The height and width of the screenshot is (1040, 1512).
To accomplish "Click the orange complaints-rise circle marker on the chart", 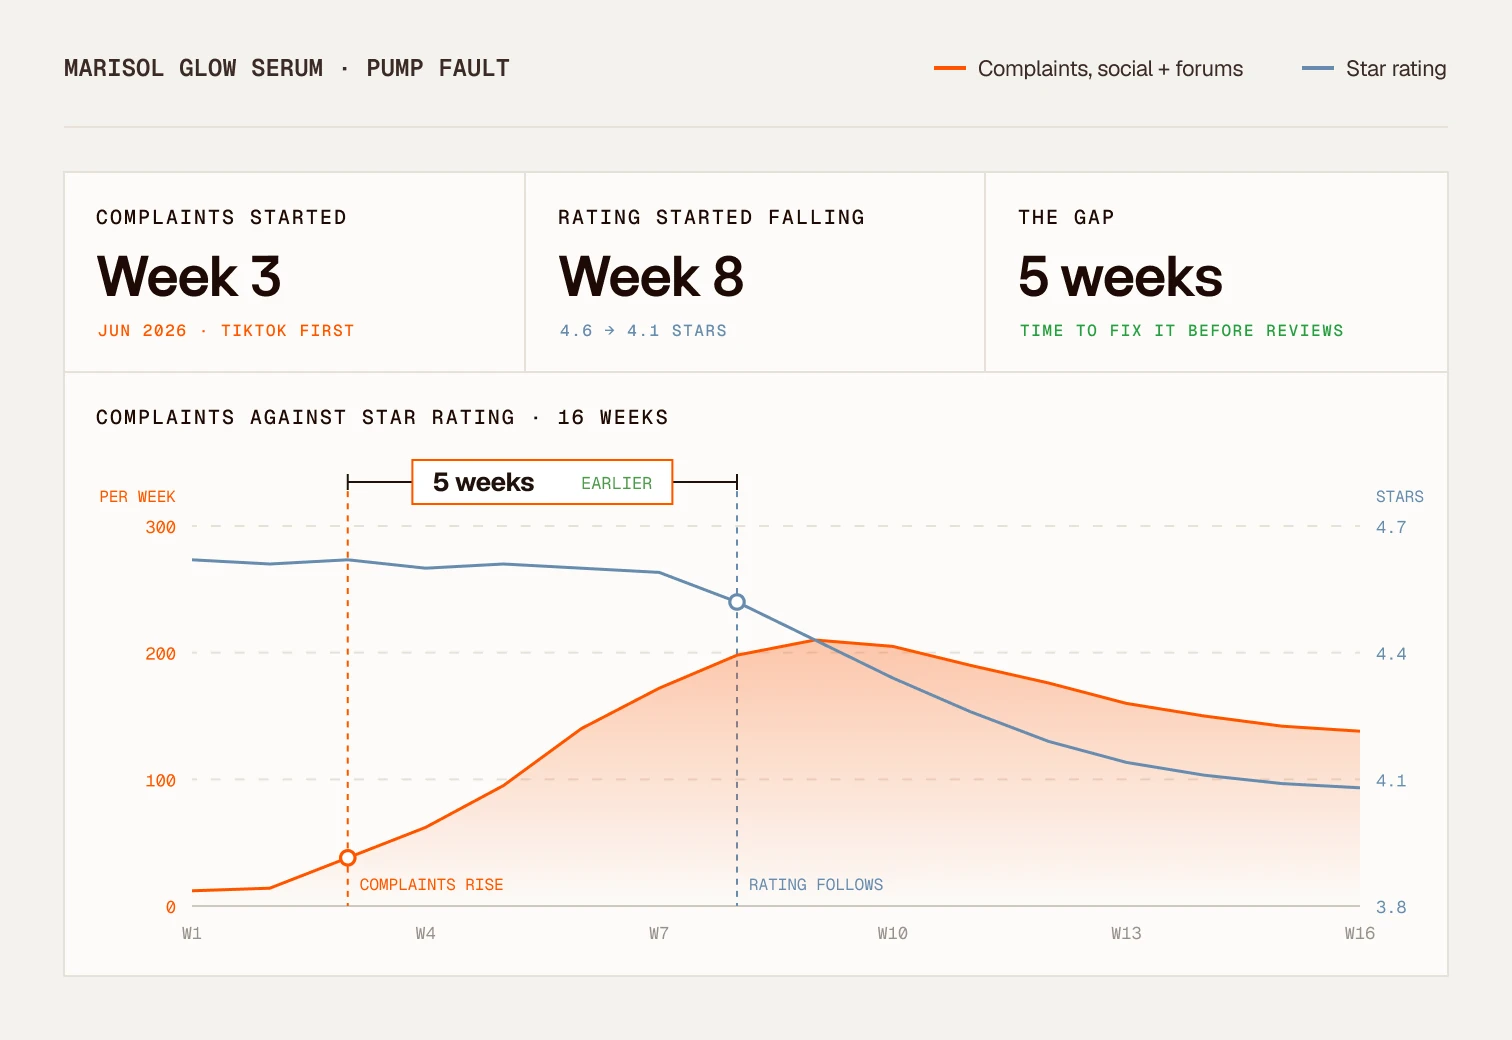I will [x=348, y=858].
